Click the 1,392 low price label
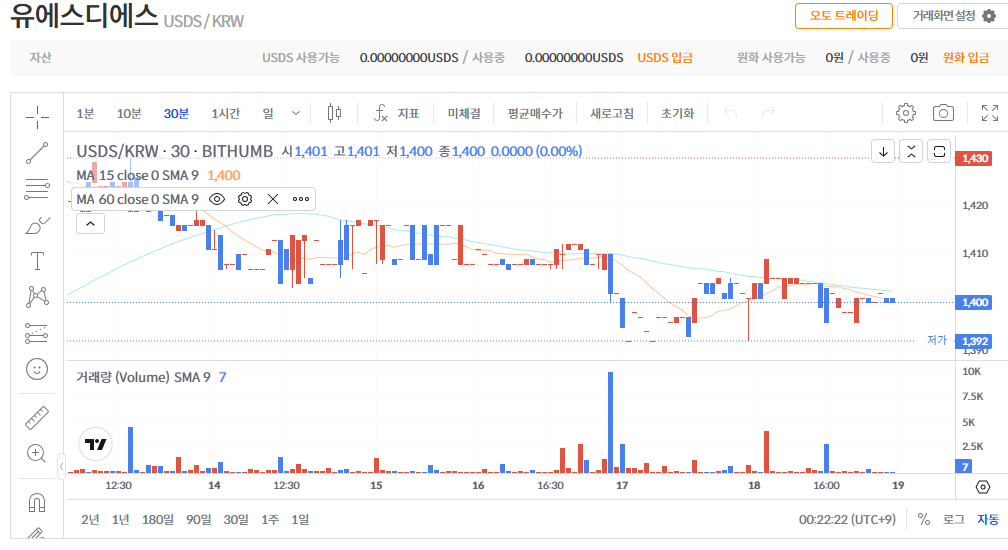 [x=975, y=341]
